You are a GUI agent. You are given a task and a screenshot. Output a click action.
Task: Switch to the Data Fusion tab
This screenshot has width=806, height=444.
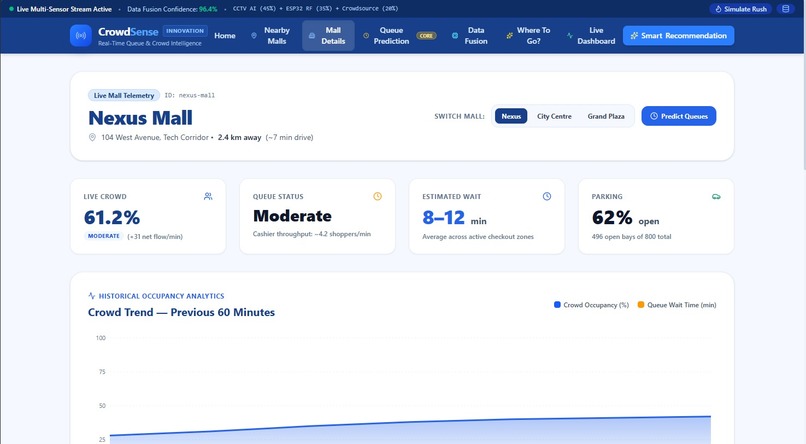point(470,35)
